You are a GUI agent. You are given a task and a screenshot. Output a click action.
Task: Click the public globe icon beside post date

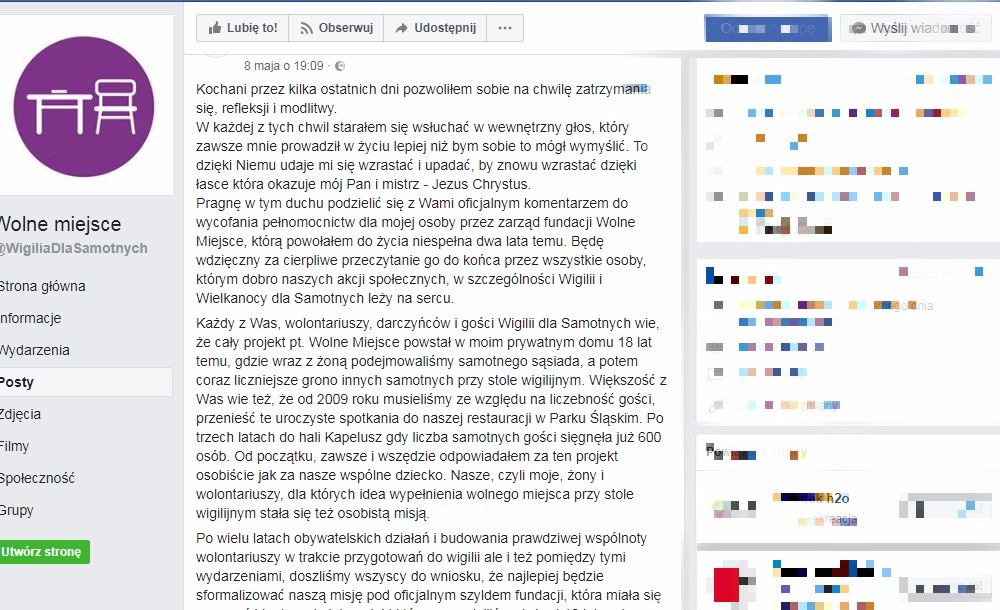pos(340,66)
